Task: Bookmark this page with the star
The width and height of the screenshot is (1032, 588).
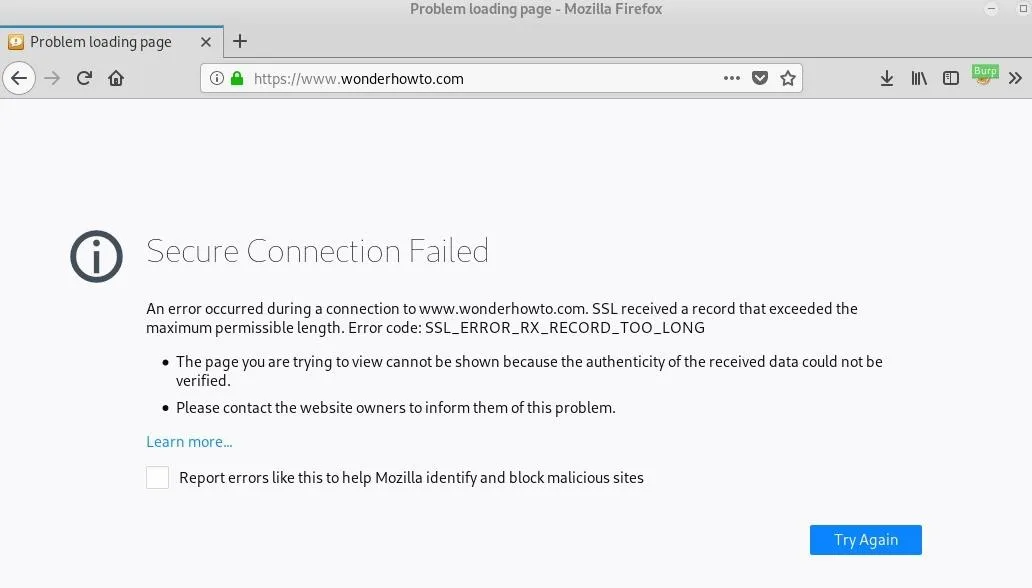Action: [x=788, y=78]
